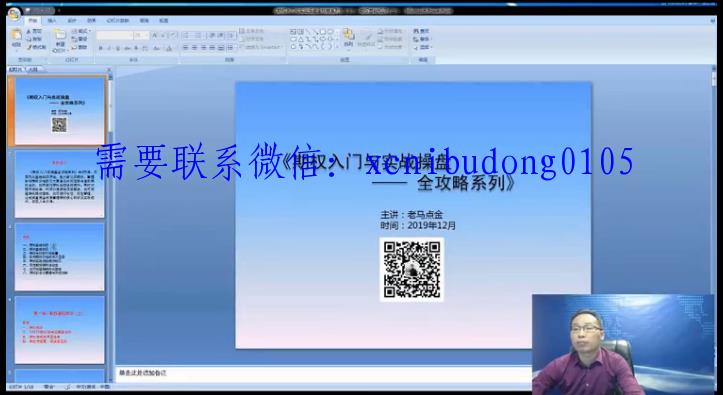Open the Quick Access Toolbar customize arrow
This screenshot has width=723, height=395.
pyautogui.click(x=59, y=11)
